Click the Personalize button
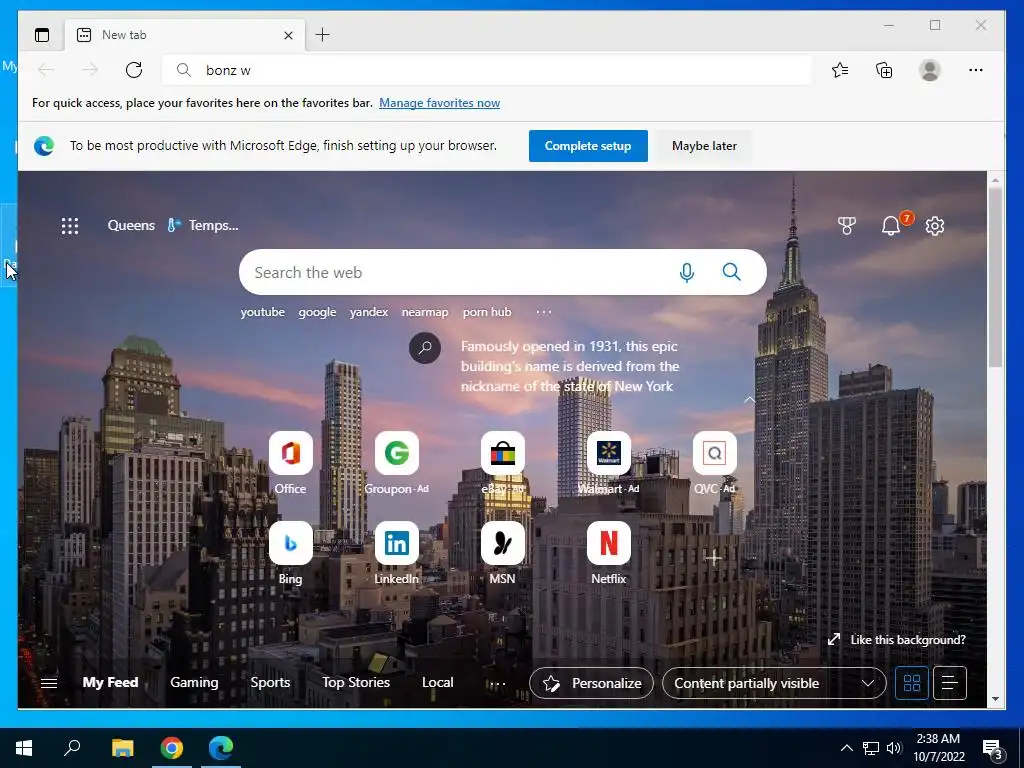Screen dimensions: 1024x768 coord(591,683)
